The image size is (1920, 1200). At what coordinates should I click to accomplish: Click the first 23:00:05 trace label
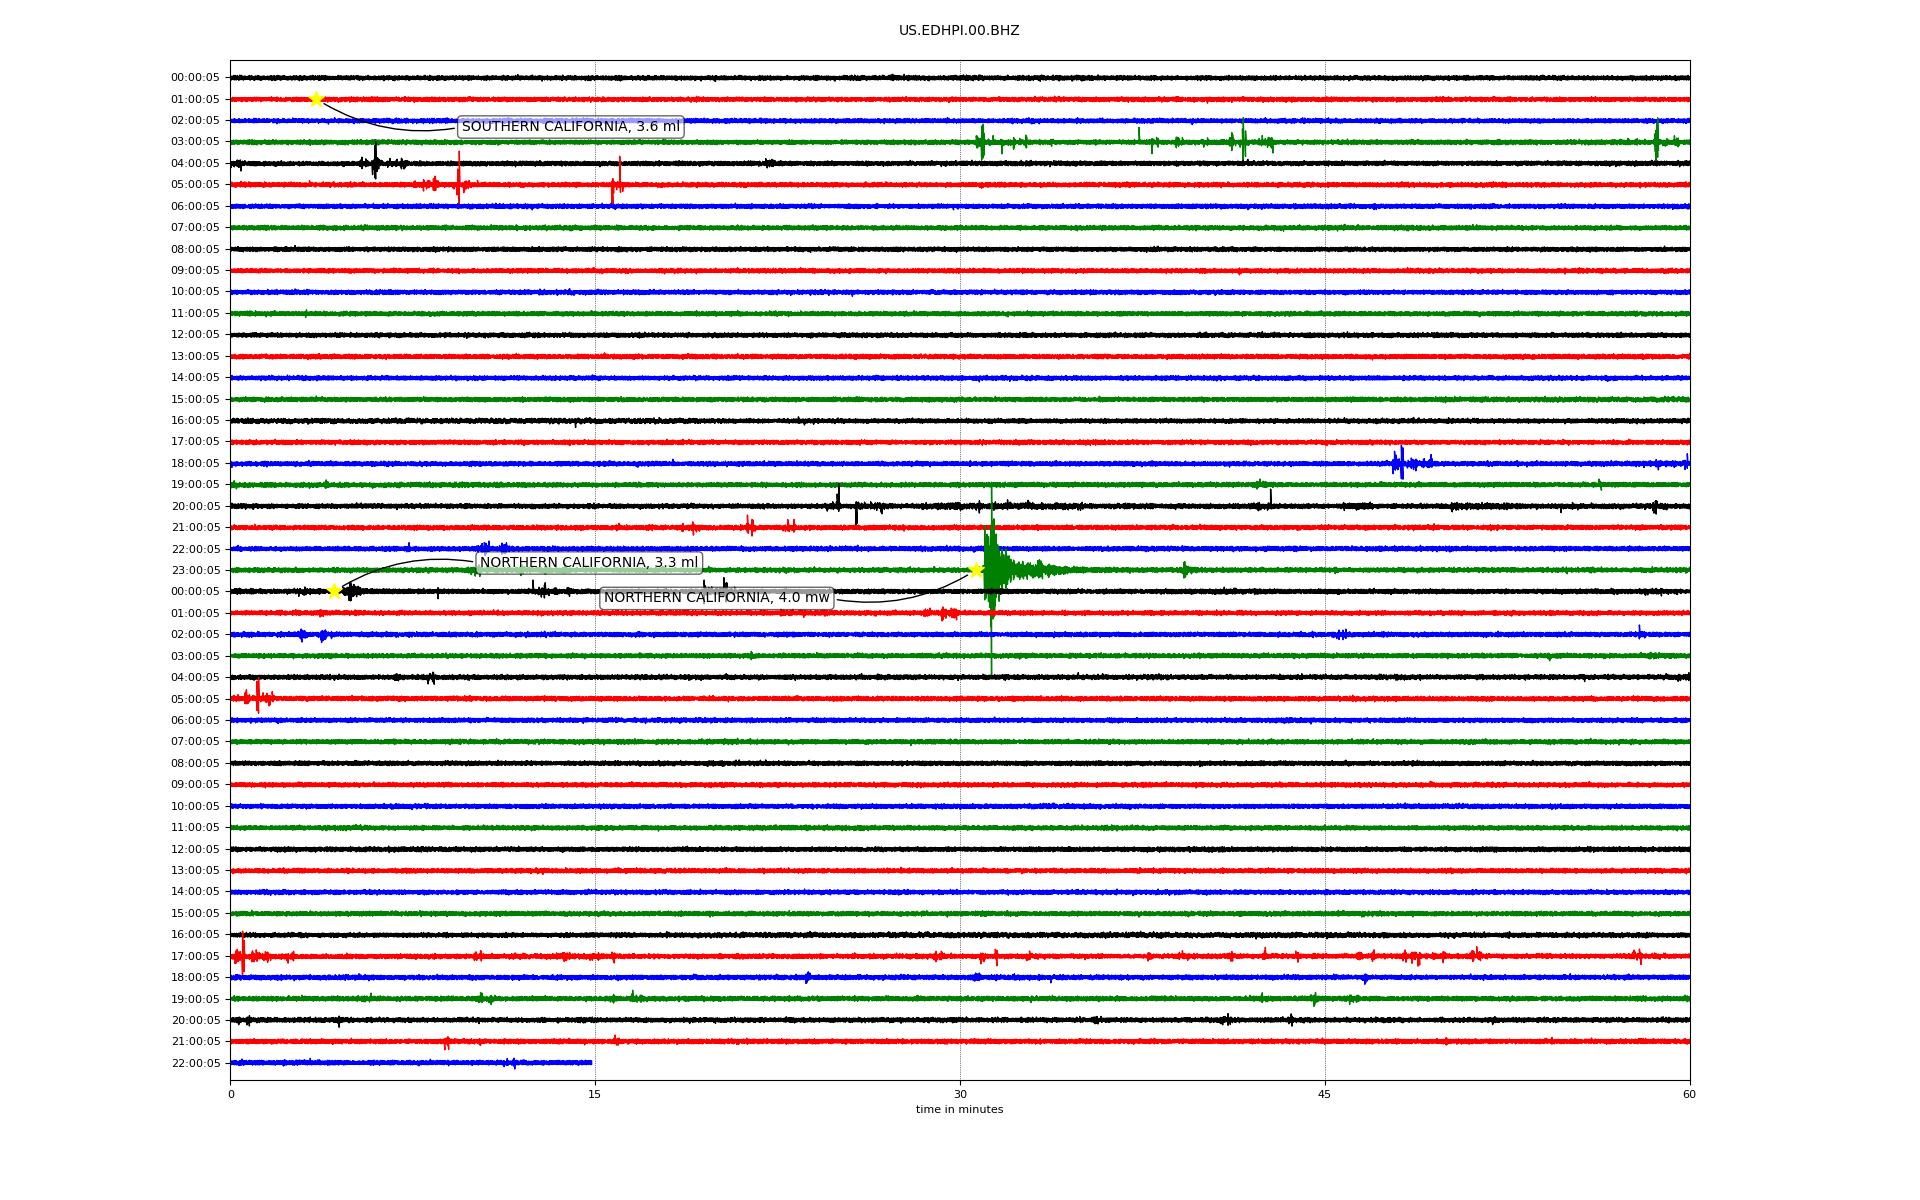195,570
